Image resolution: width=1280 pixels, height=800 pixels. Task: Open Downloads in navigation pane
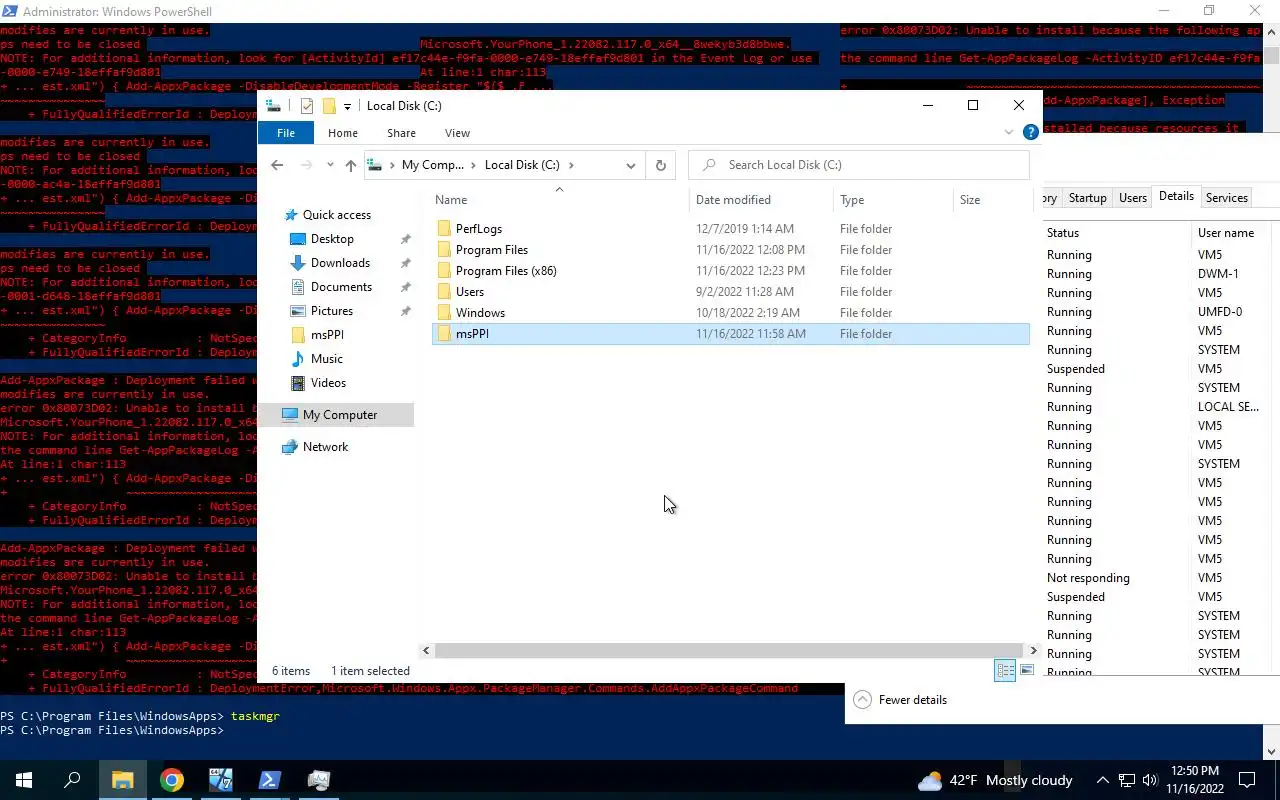[x=340, y=263]
